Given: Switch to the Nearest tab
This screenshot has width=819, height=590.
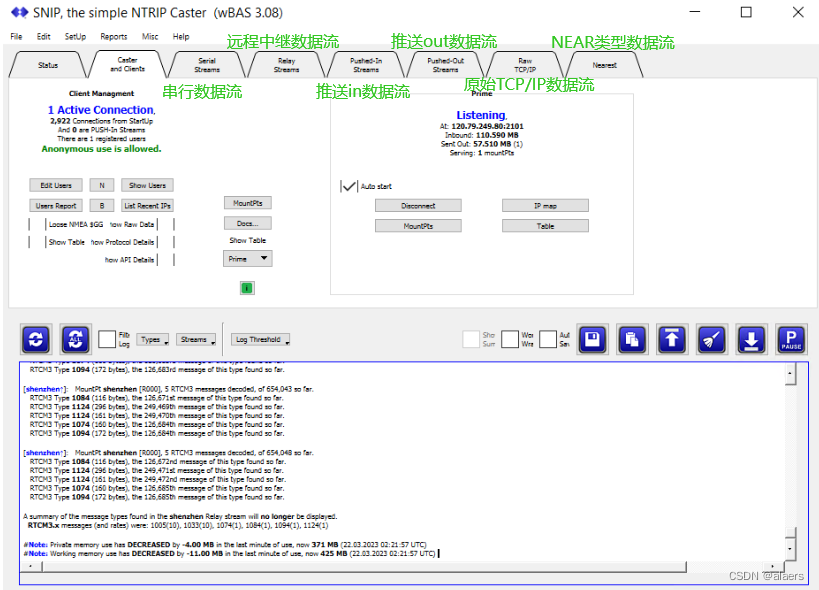Looking at the screenshot, I should pyautogui.click(x=604, y=65).
